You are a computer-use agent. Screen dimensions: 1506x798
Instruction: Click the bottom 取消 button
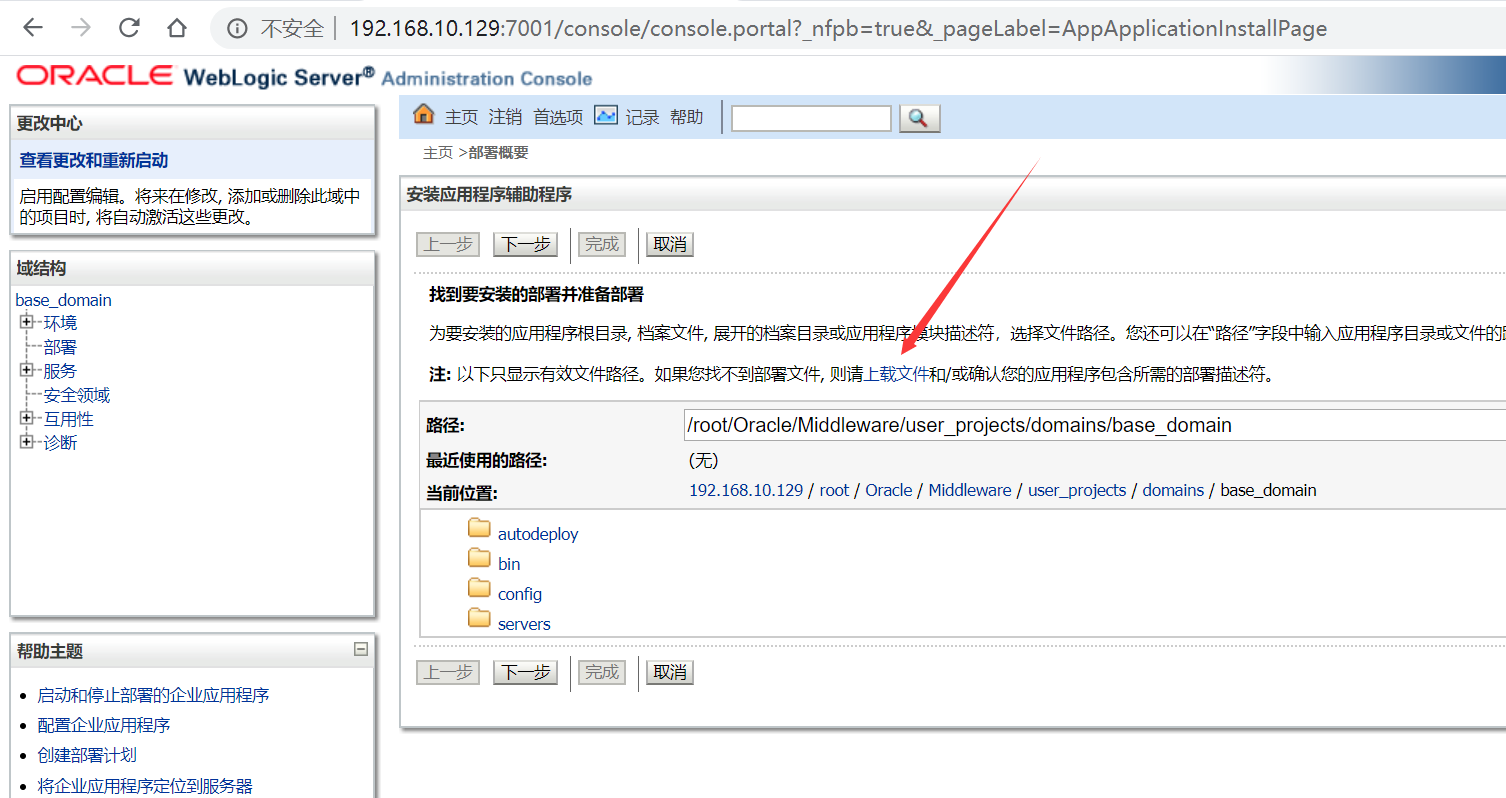[670, 672]
